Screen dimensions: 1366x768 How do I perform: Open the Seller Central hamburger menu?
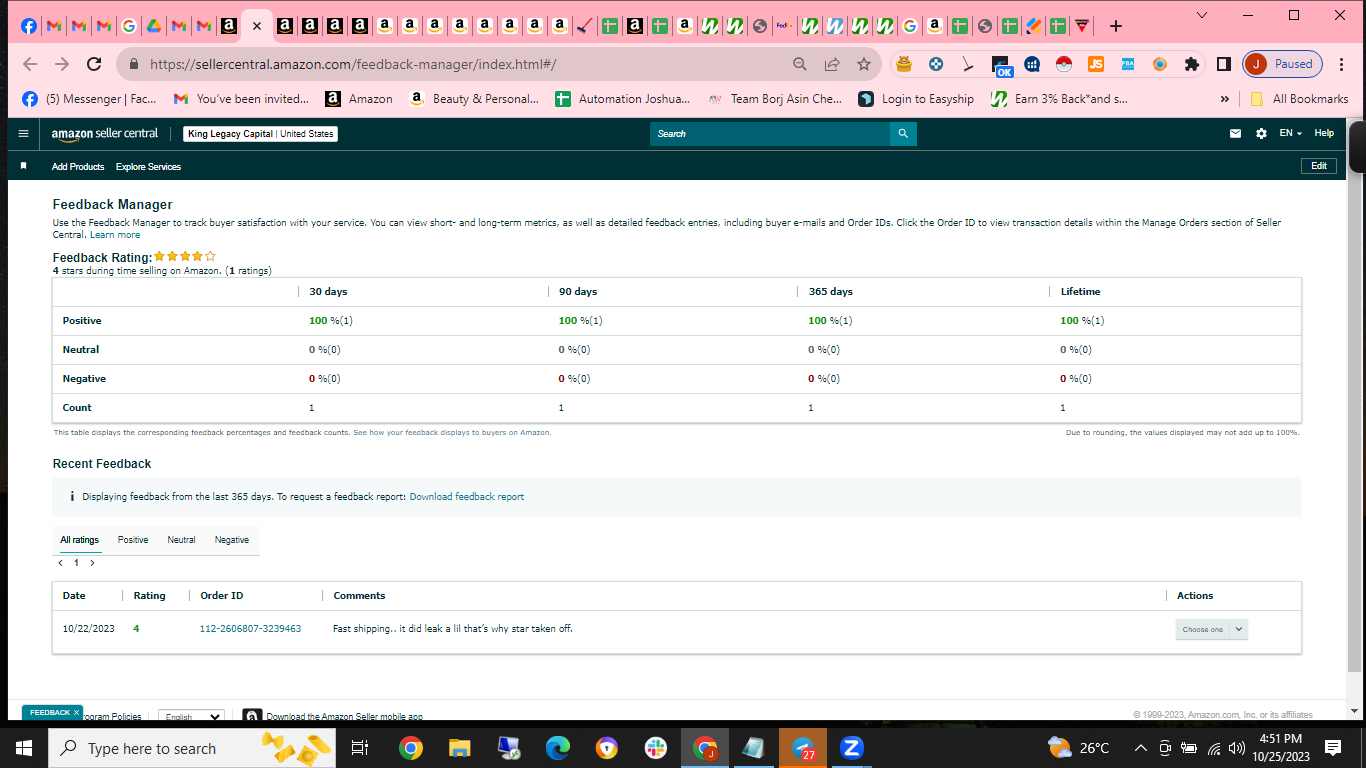point(24,133)
